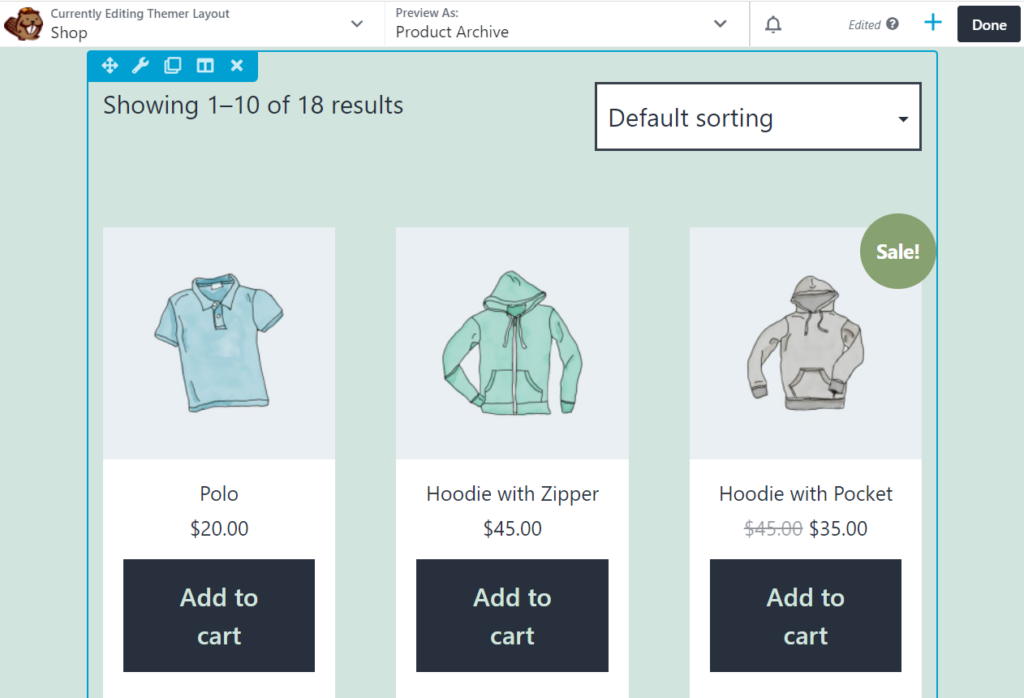Remove the module with the X icon
The height and width of the screenshot is (698, 1024).
(x=237, y=65)
